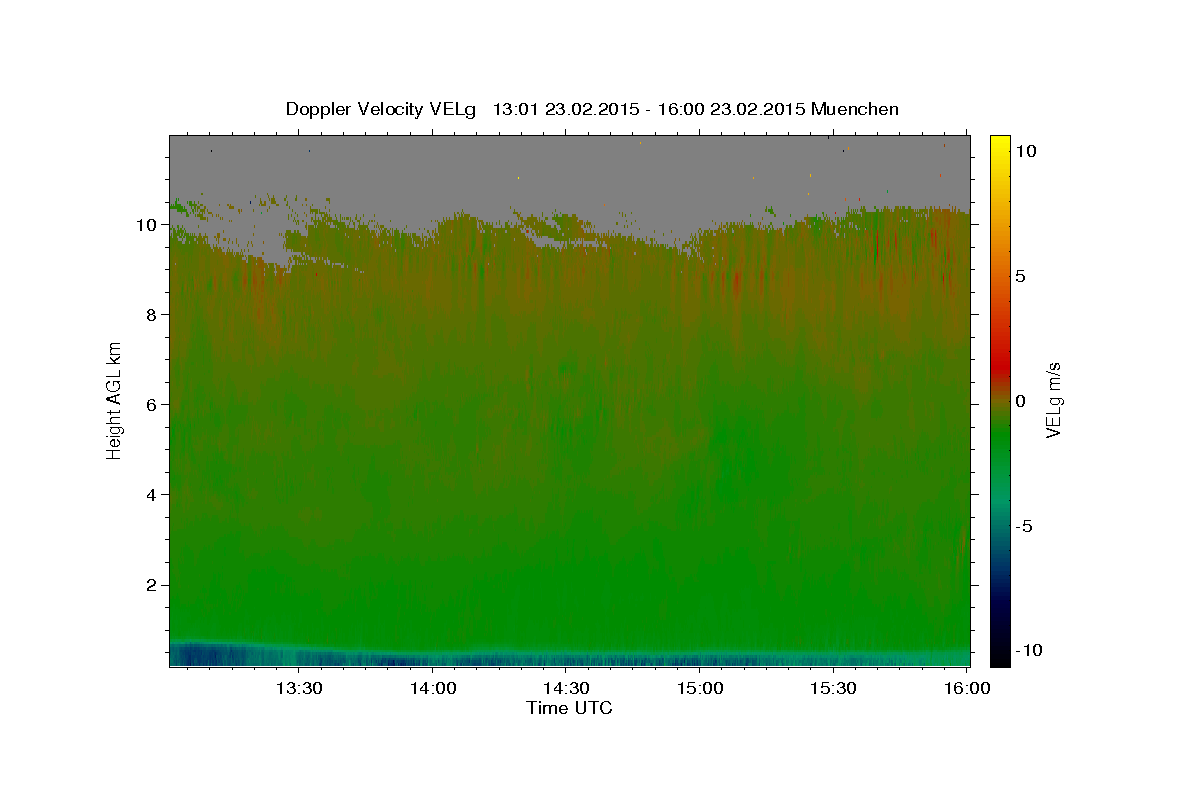
Task: Click the 14:30 time tick label
Action: pyautogui.click(x=566, y=688)
